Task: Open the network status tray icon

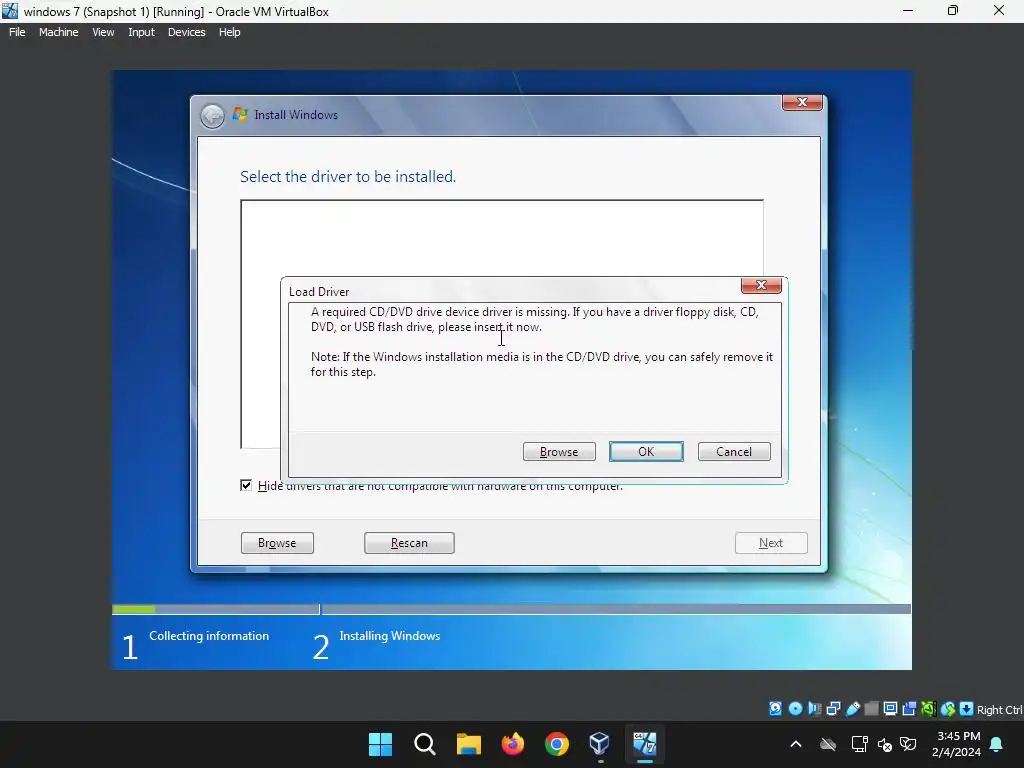Action: point(859,744)
